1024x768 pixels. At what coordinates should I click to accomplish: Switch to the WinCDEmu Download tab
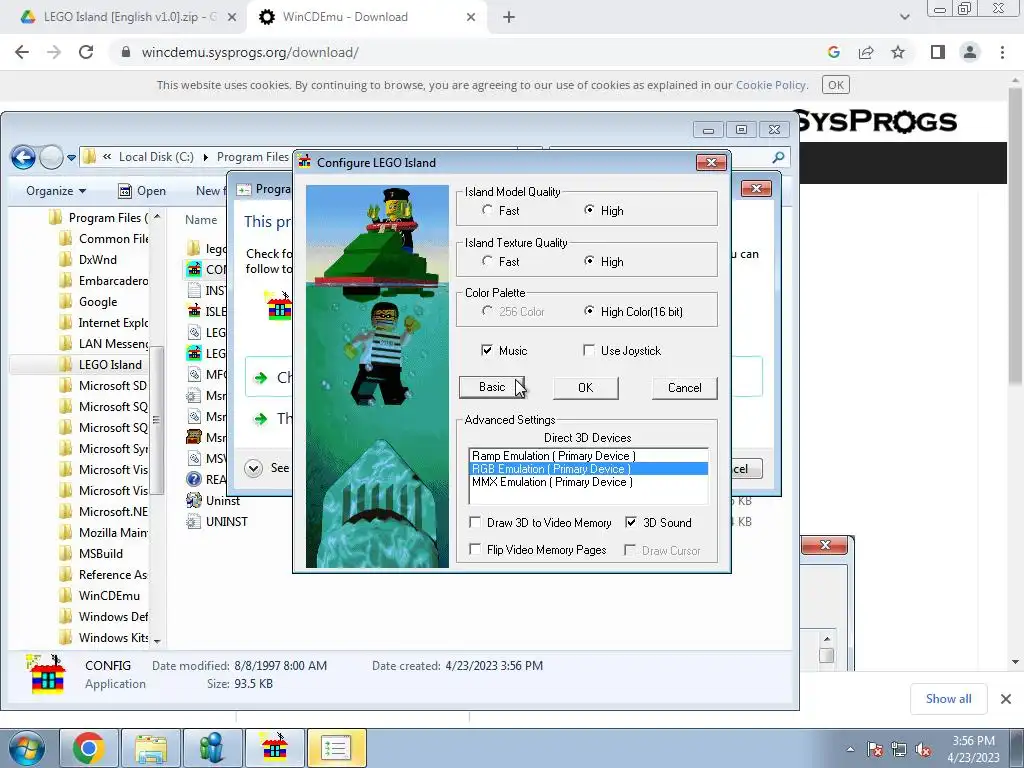(x=366, y=17)
